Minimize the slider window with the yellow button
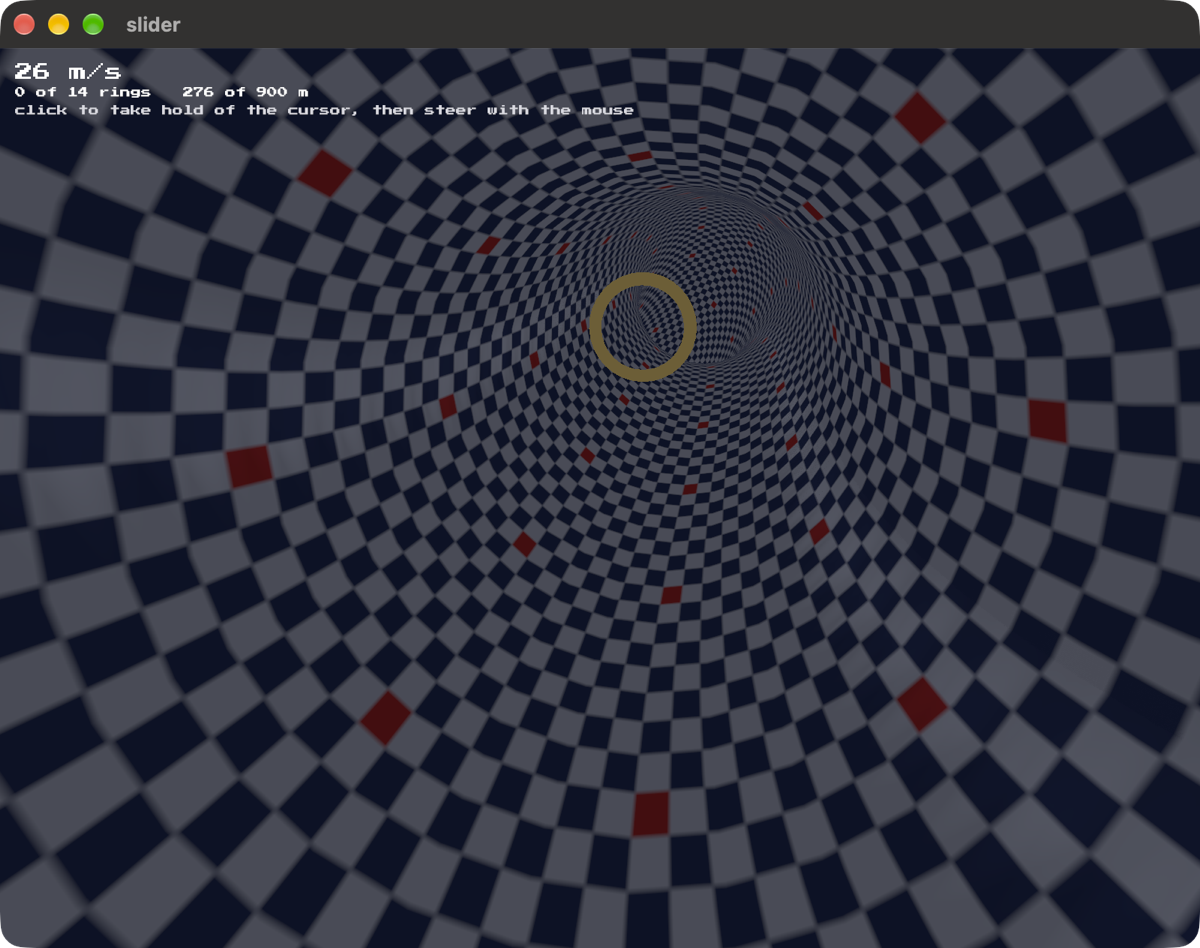 [x=59, y=24]
